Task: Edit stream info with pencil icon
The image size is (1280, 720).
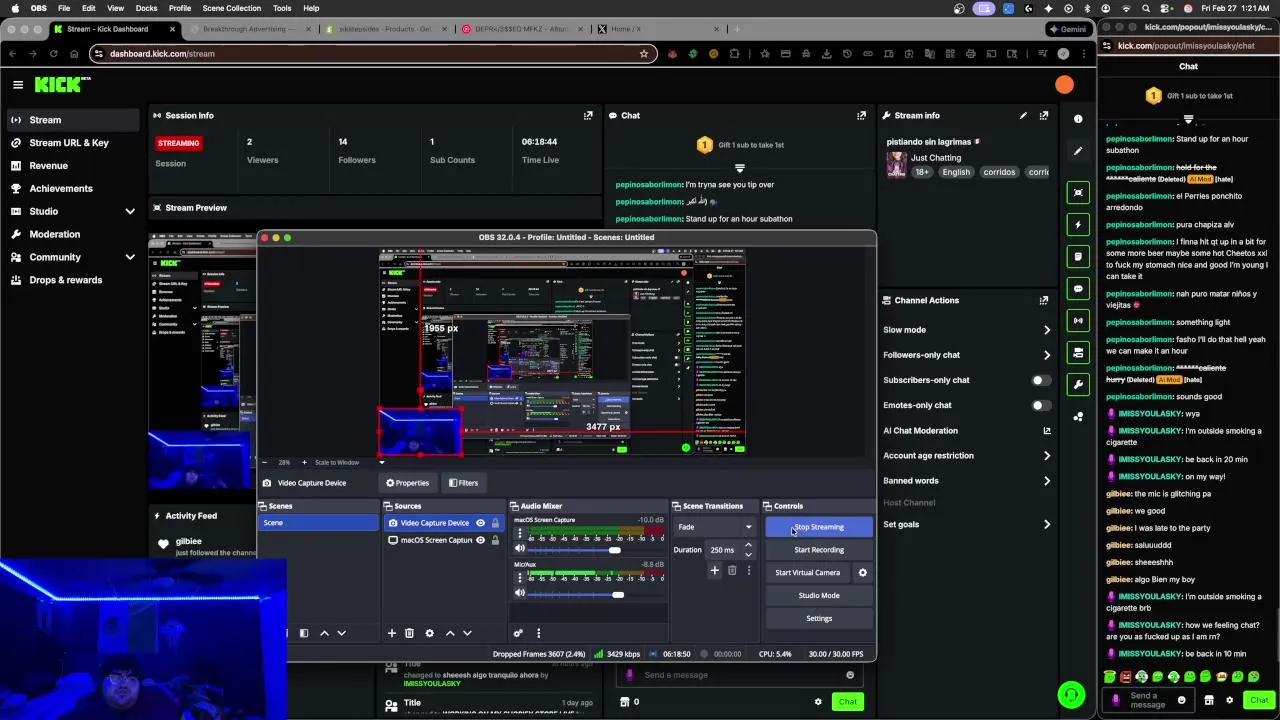Action: 1023,116
